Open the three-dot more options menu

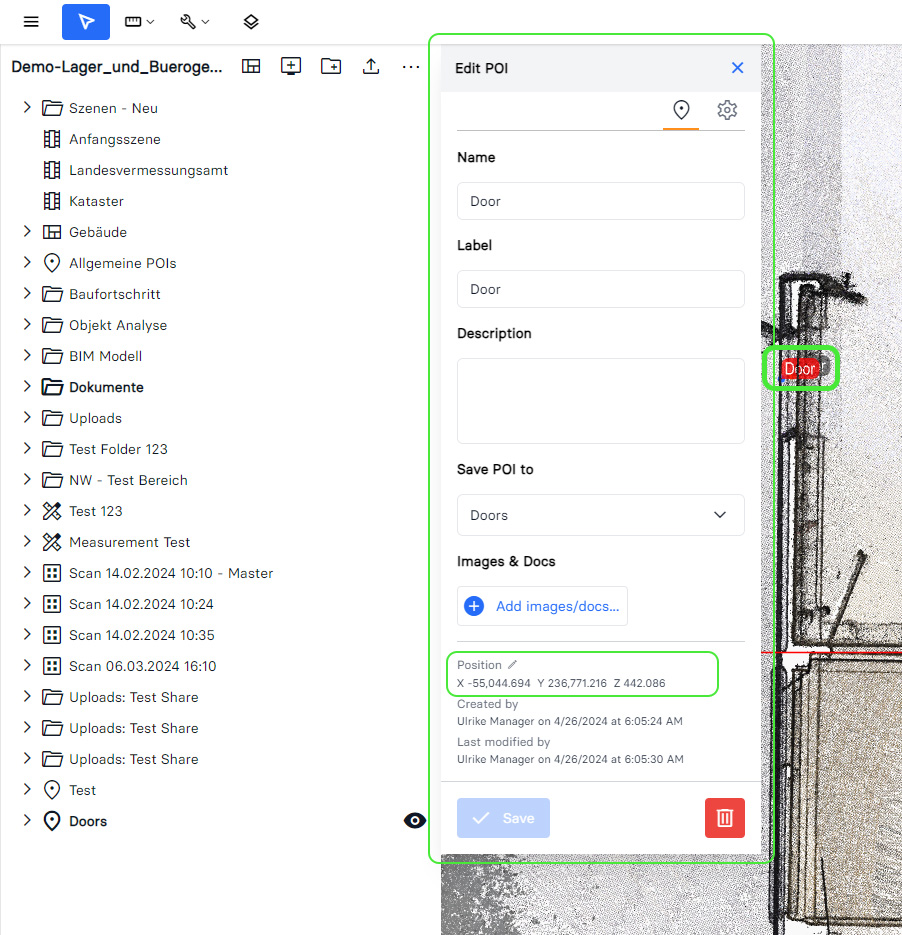[x=411, y=66]
